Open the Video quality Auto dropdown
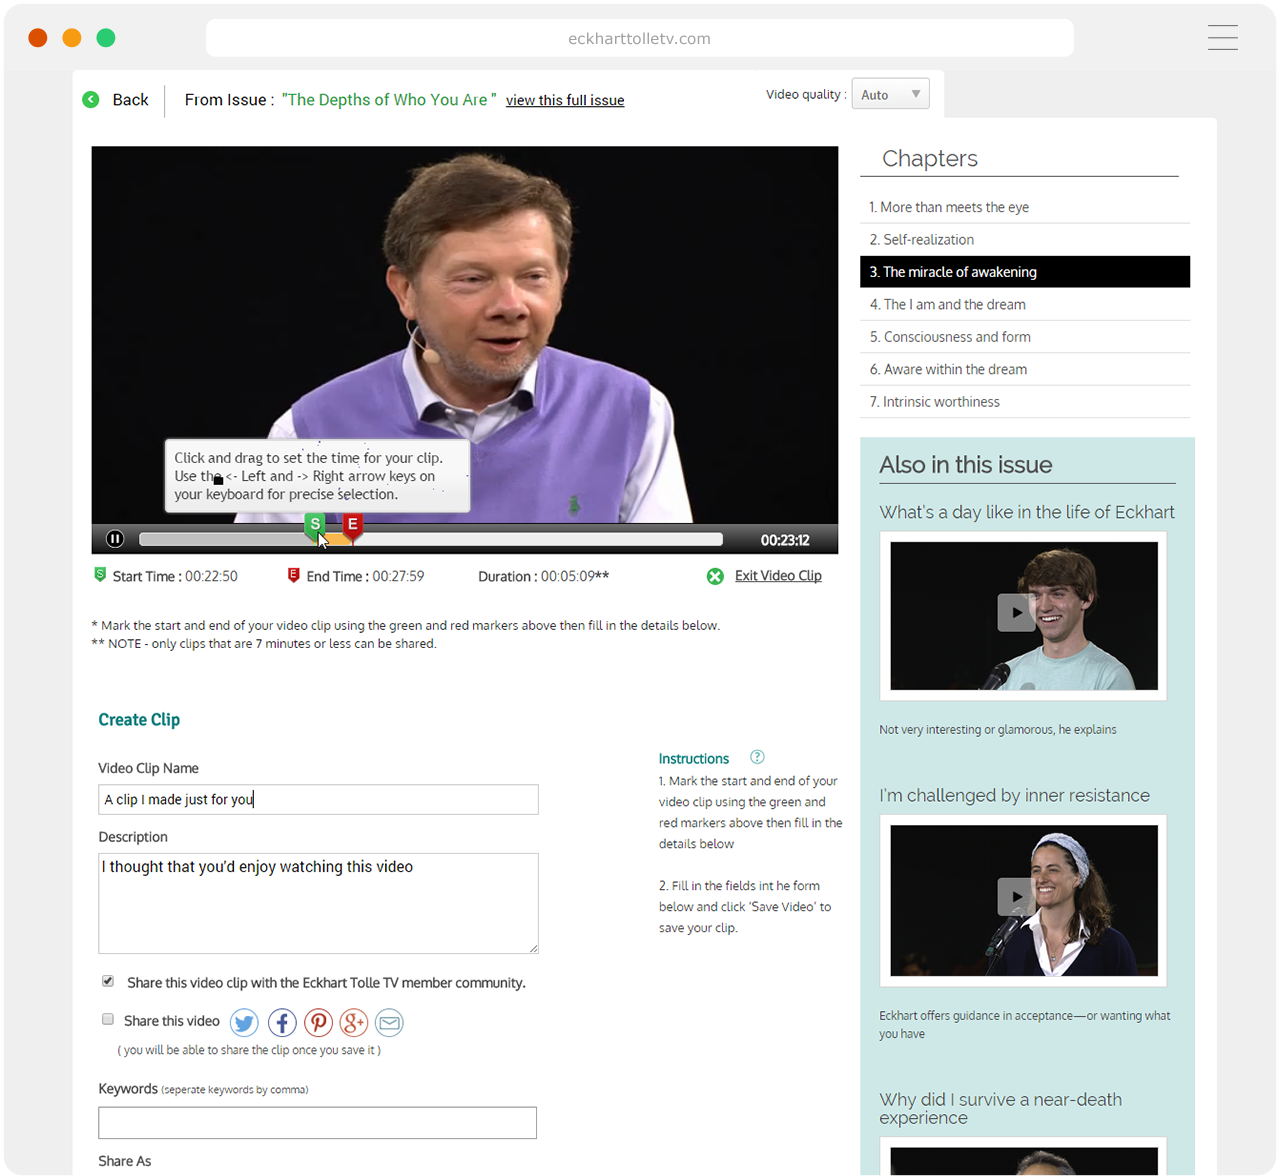Image resolution: width=1280 pixels, height=1176 pixels. click(890, 94)
